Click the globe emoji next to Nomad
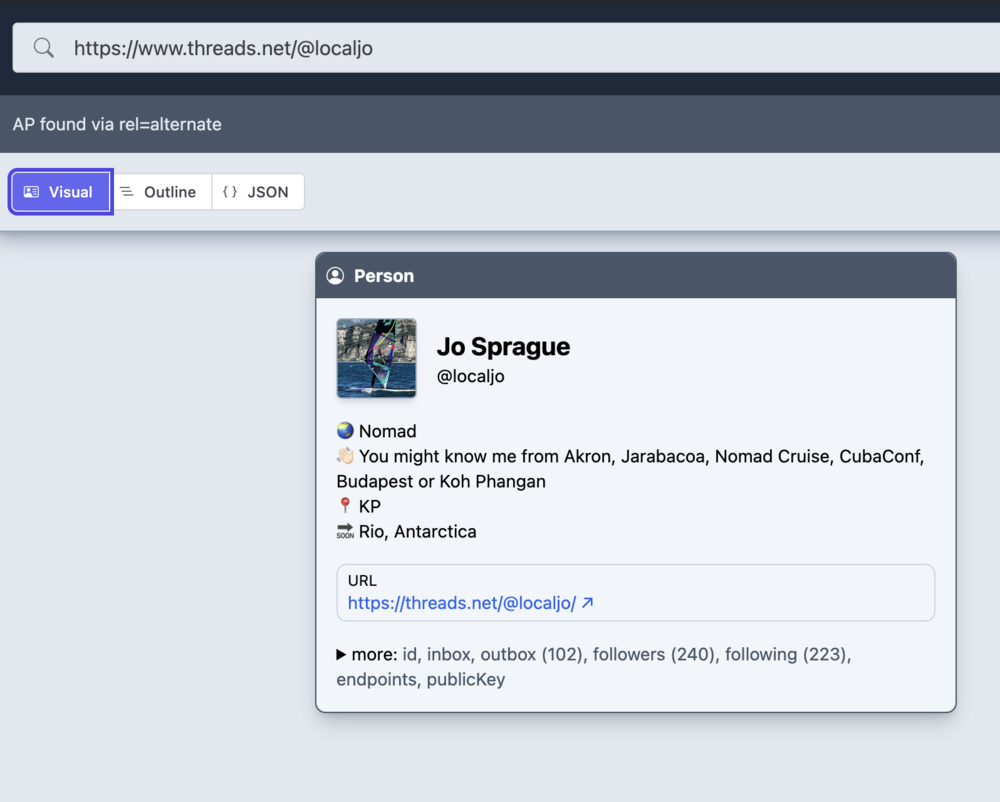Image resolution: width=1000 pixels, height=802 pixels. [x=345, y=431]
